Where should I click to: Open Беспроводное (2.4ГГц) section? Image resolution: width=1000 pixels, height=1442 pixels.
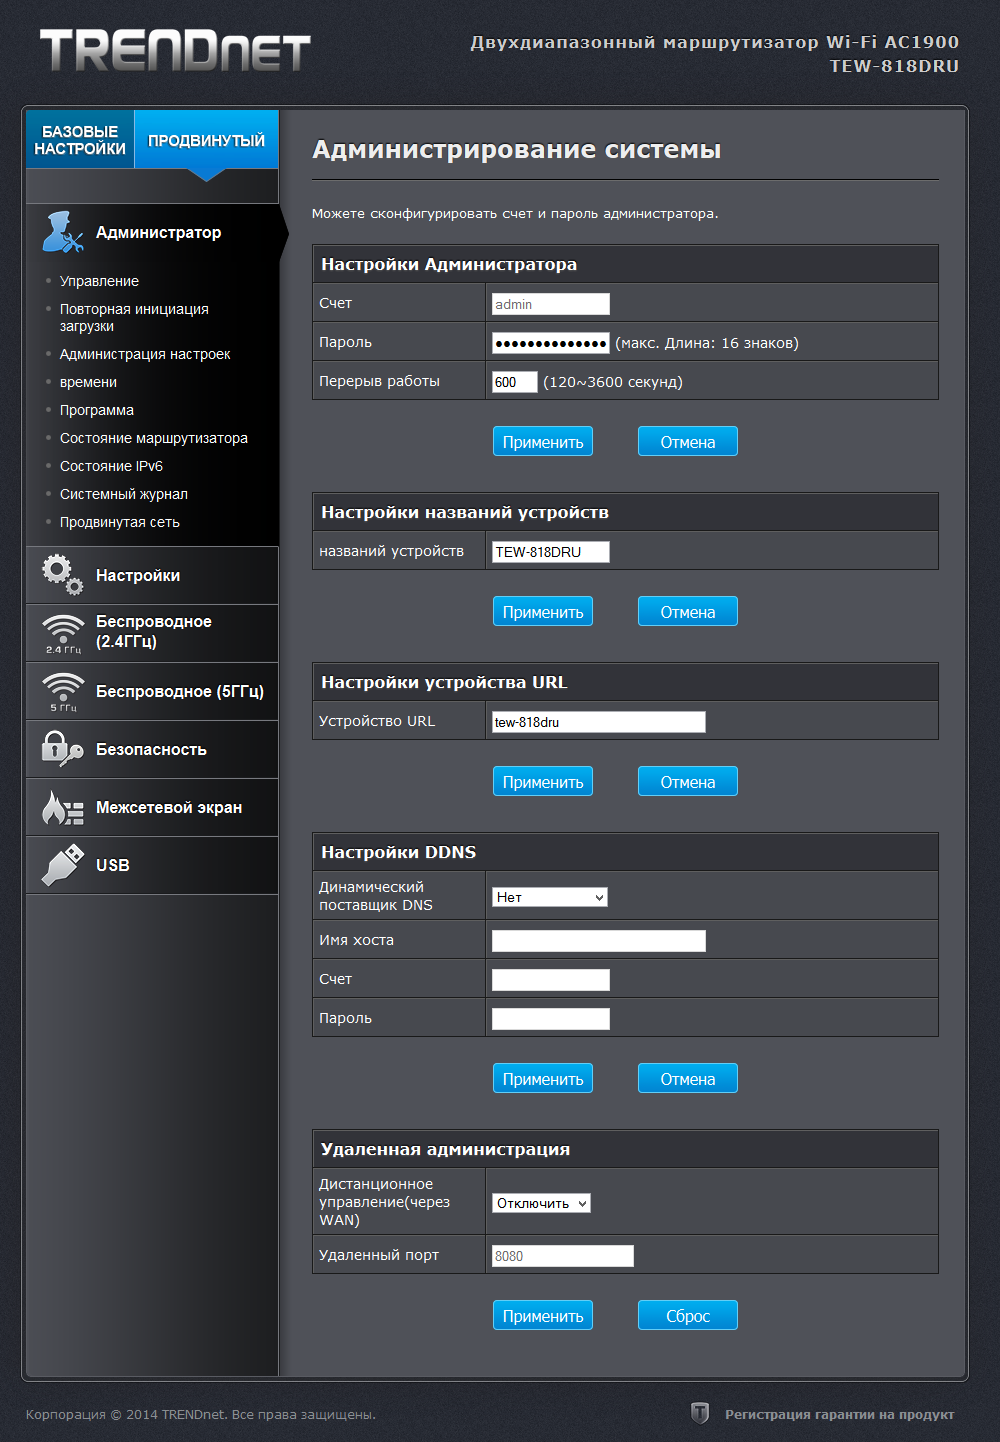152,633
